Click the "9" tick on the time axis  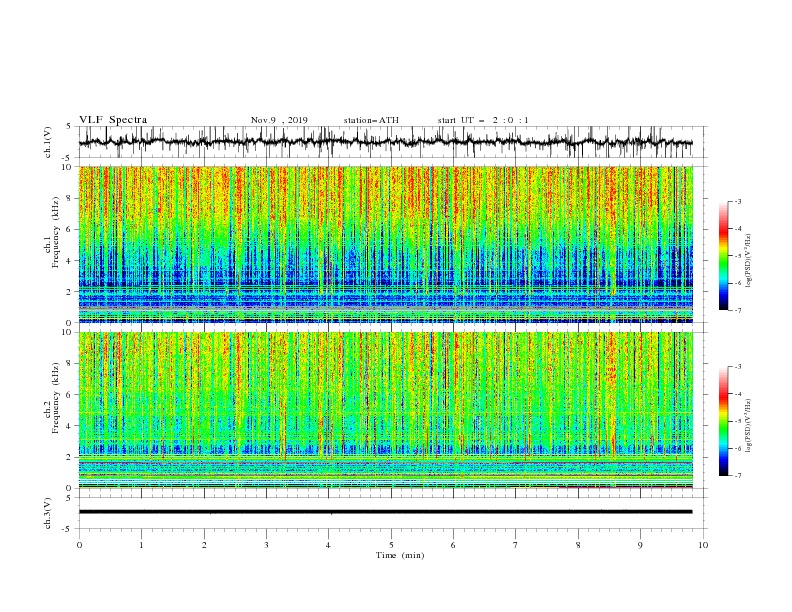[x=640, y=545]
